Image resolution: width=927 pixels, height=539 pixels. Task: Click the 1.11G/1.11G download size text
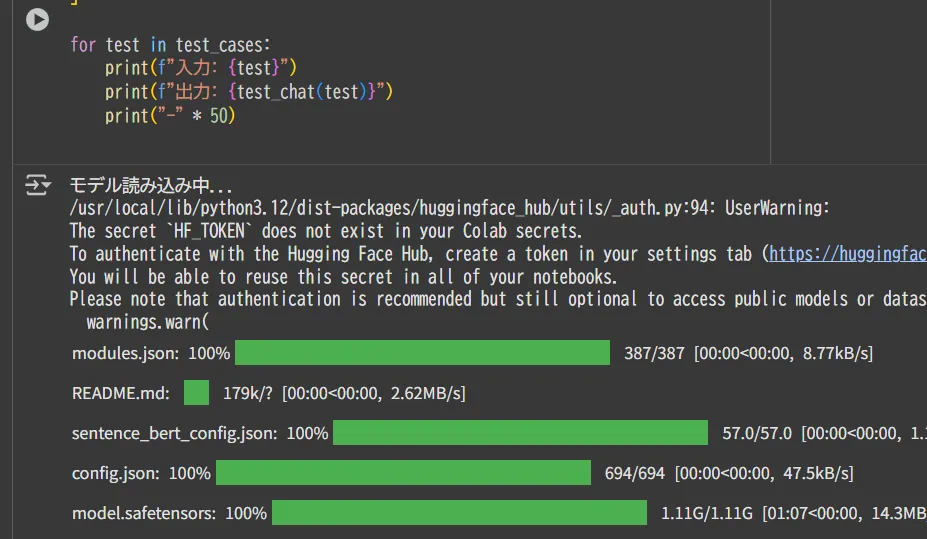point(707,513)
